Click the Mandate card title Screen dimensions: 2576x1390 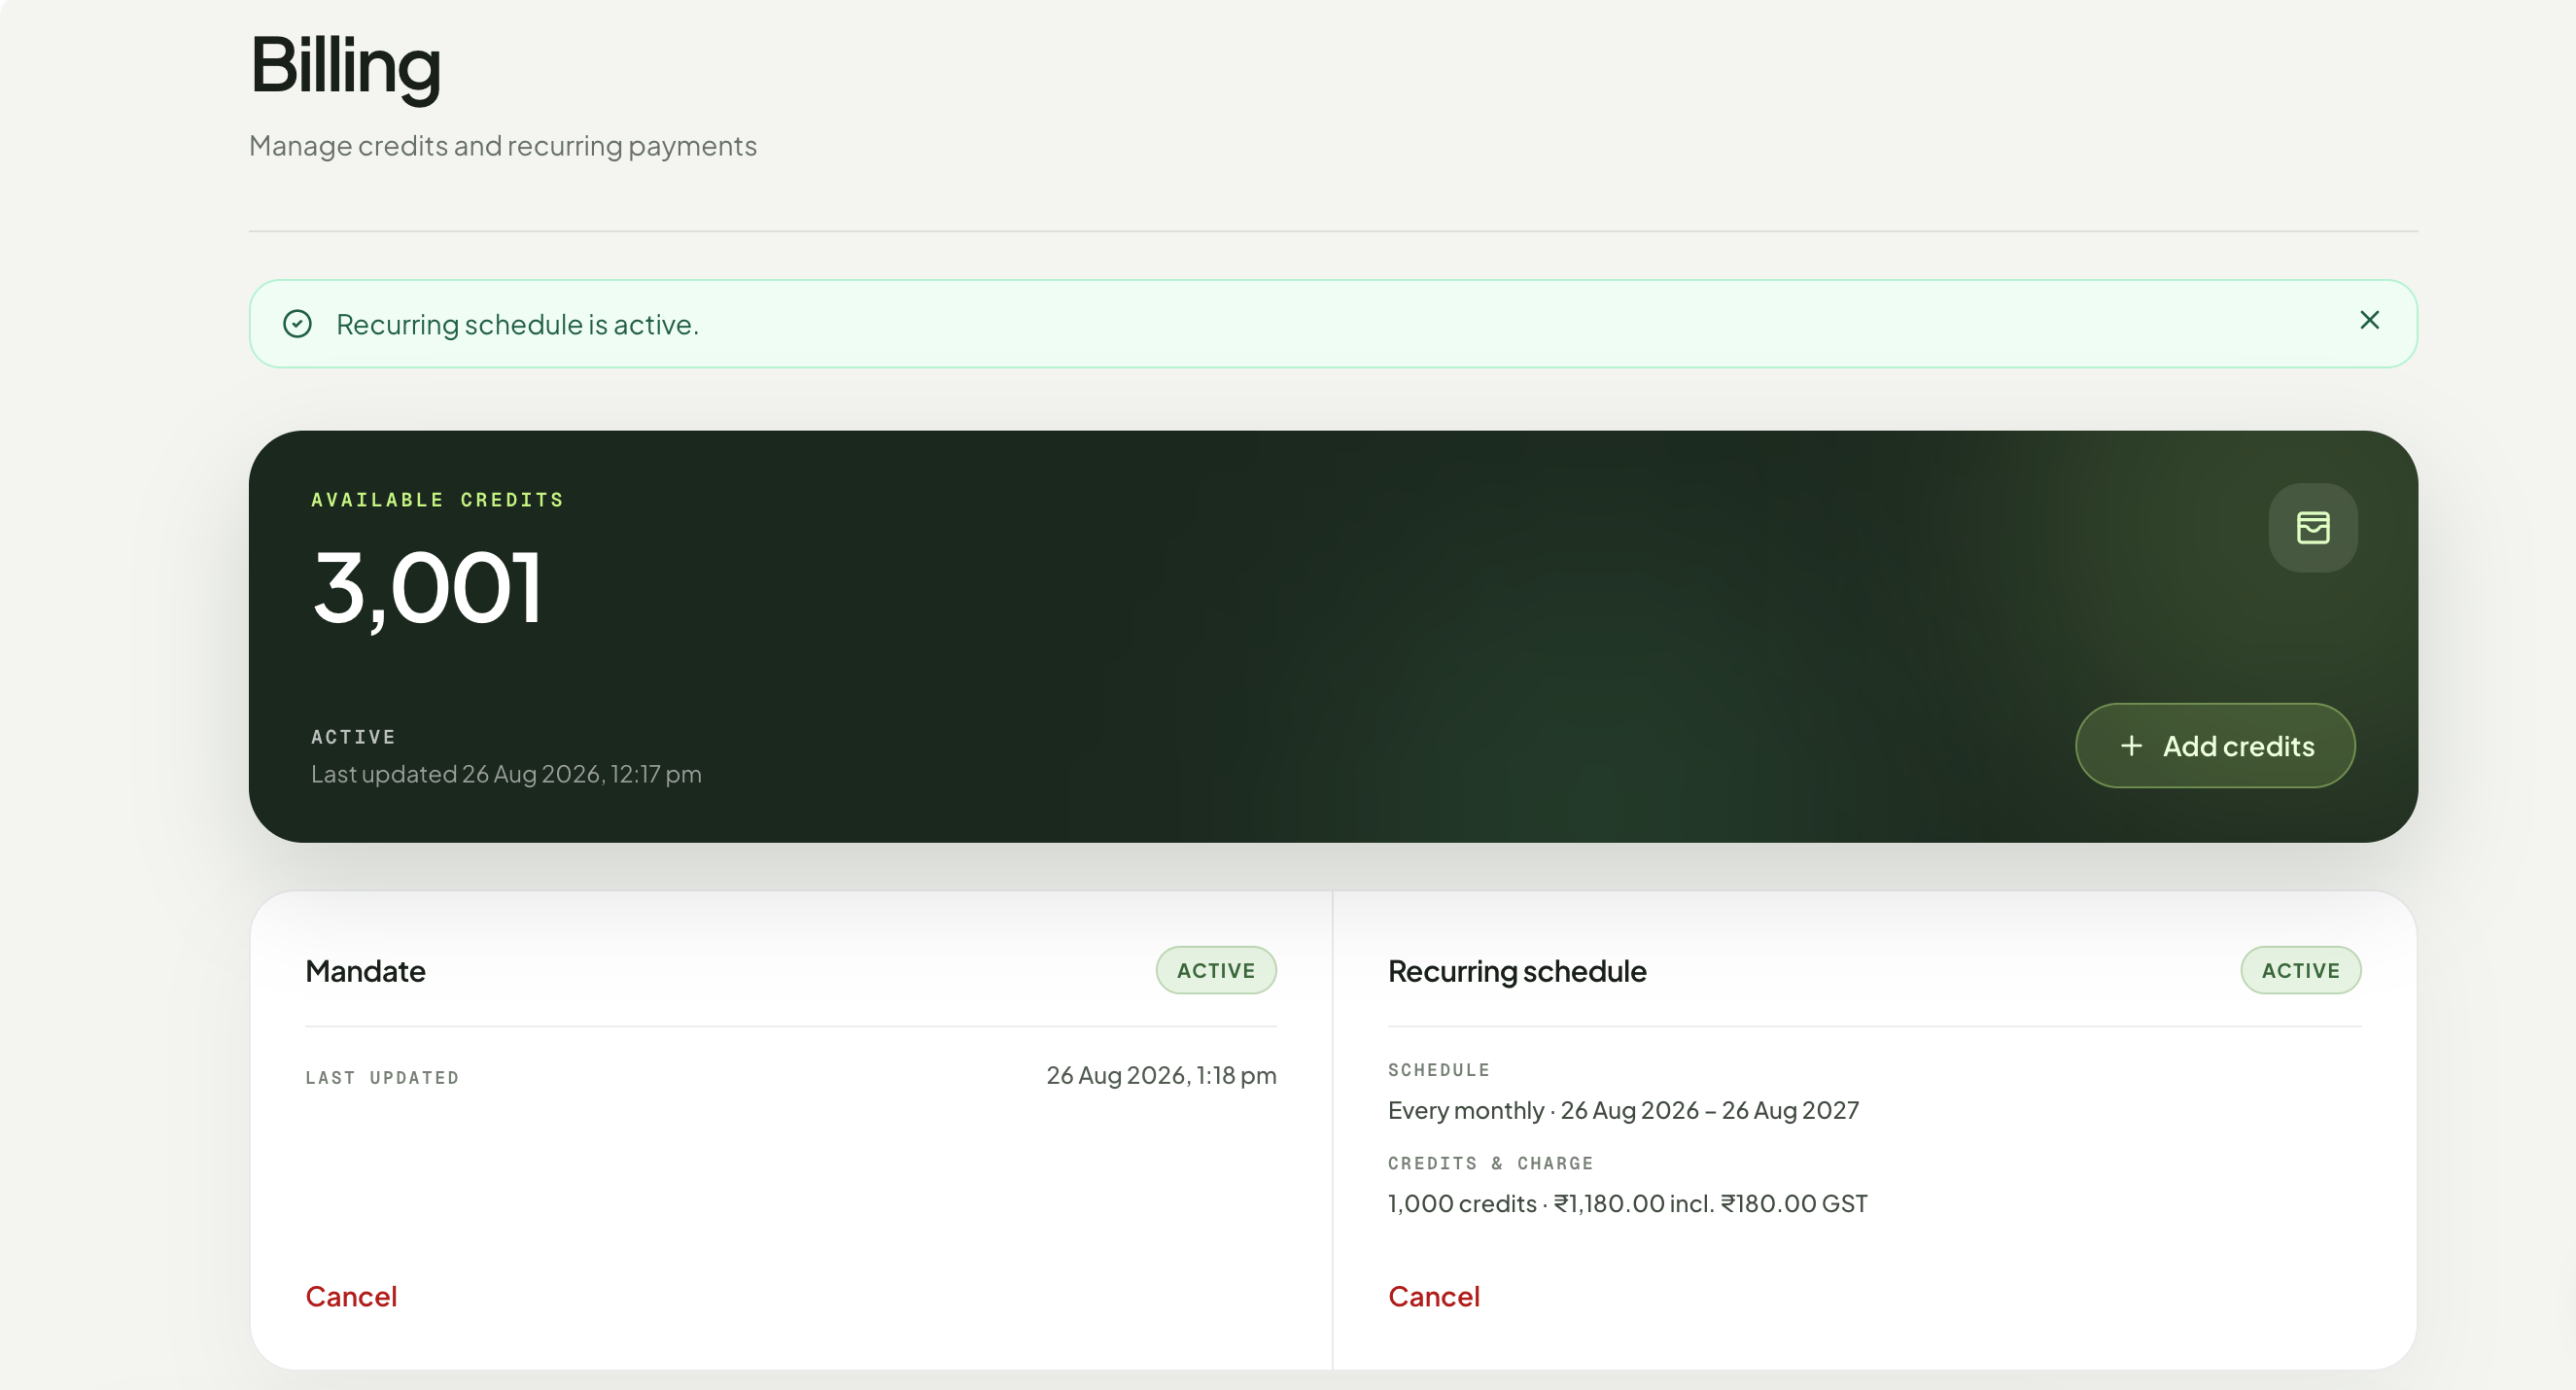tap(365, 971)
